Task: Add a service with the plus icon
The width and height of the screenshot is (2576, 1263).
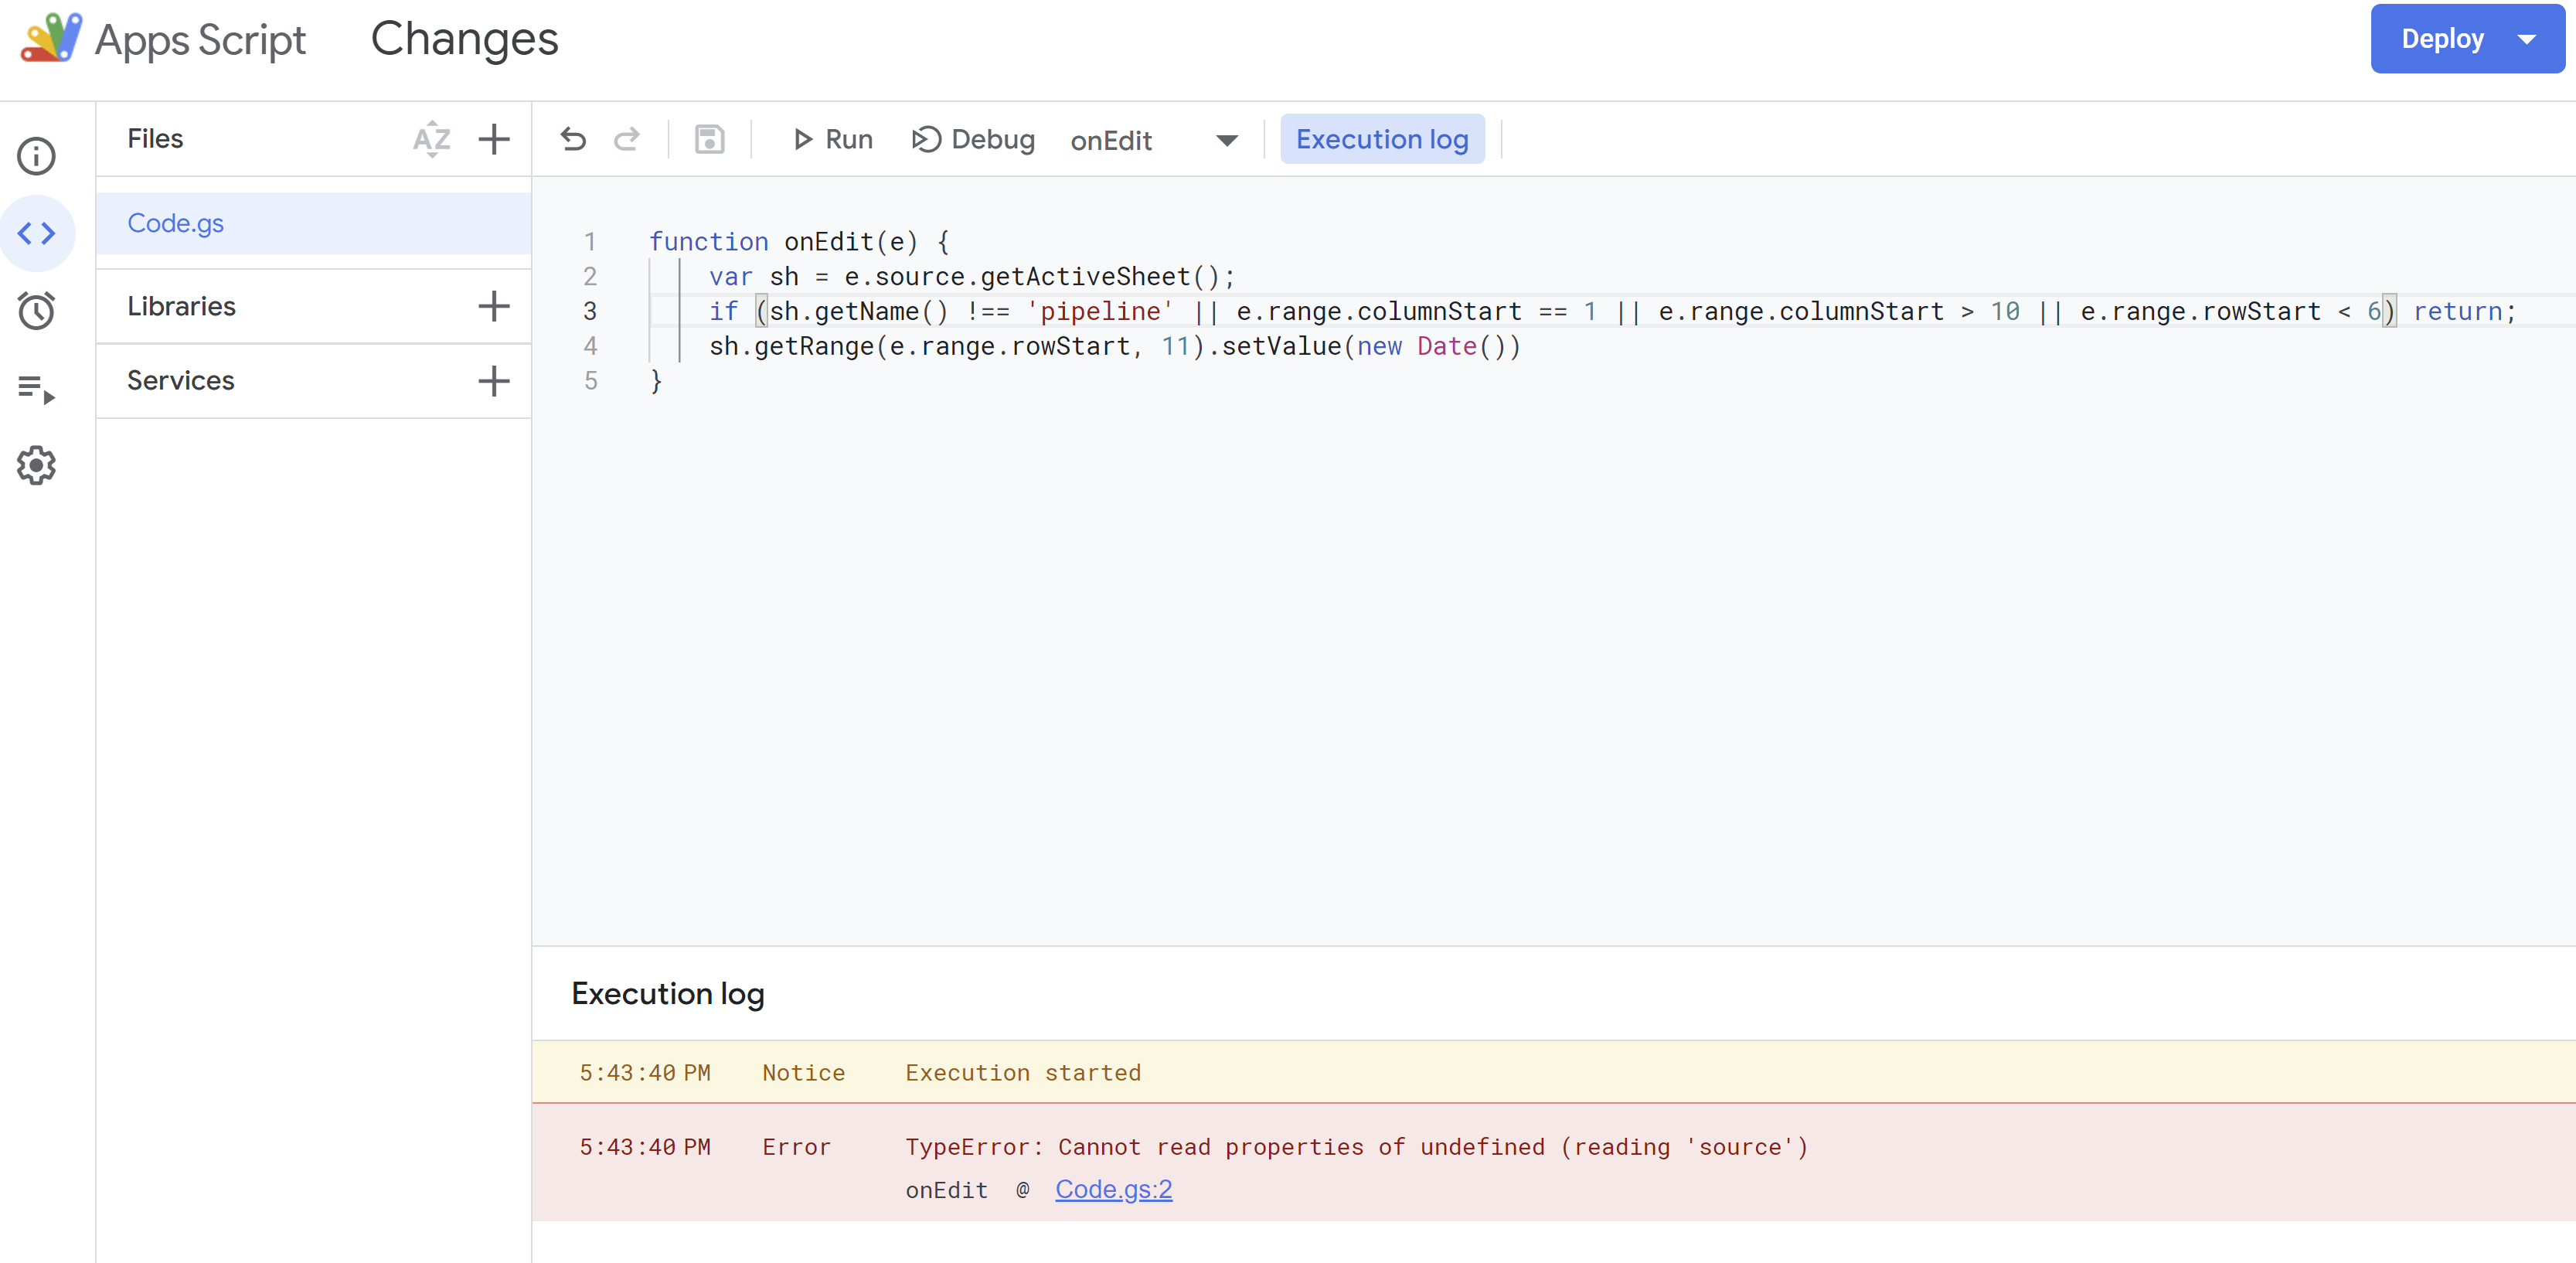Action: 494,381
